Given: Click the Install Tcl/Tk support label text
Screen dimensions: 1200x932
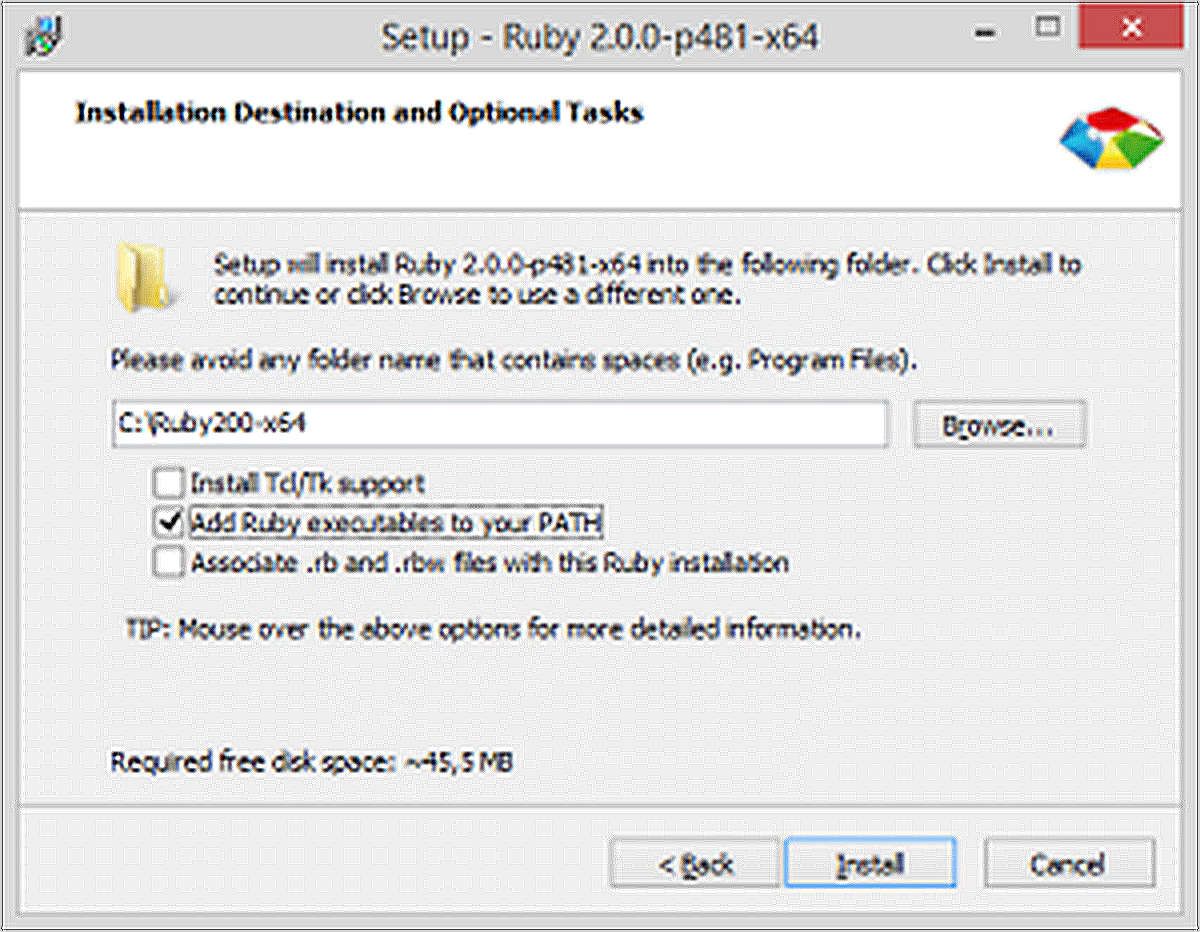Looking at the screenshot, I should point(308,485).
